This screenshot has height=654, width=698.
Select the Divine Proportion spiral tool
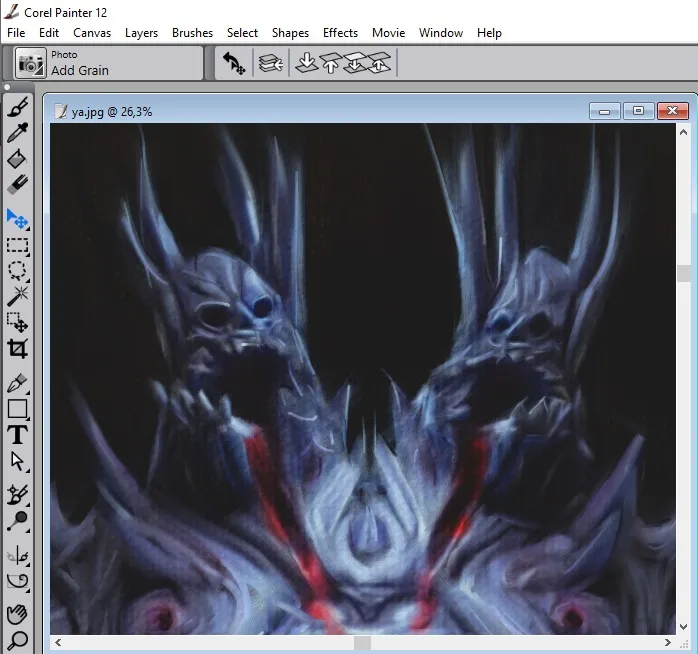point(18,581)
